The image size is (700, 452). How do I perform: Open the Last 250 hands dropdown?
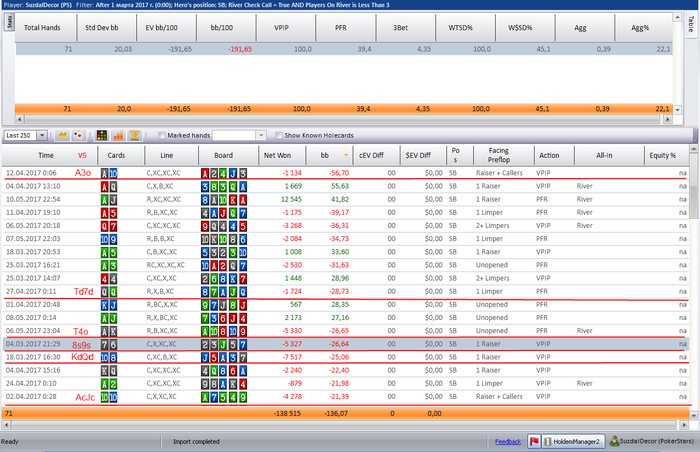click(x=42, y=135)
